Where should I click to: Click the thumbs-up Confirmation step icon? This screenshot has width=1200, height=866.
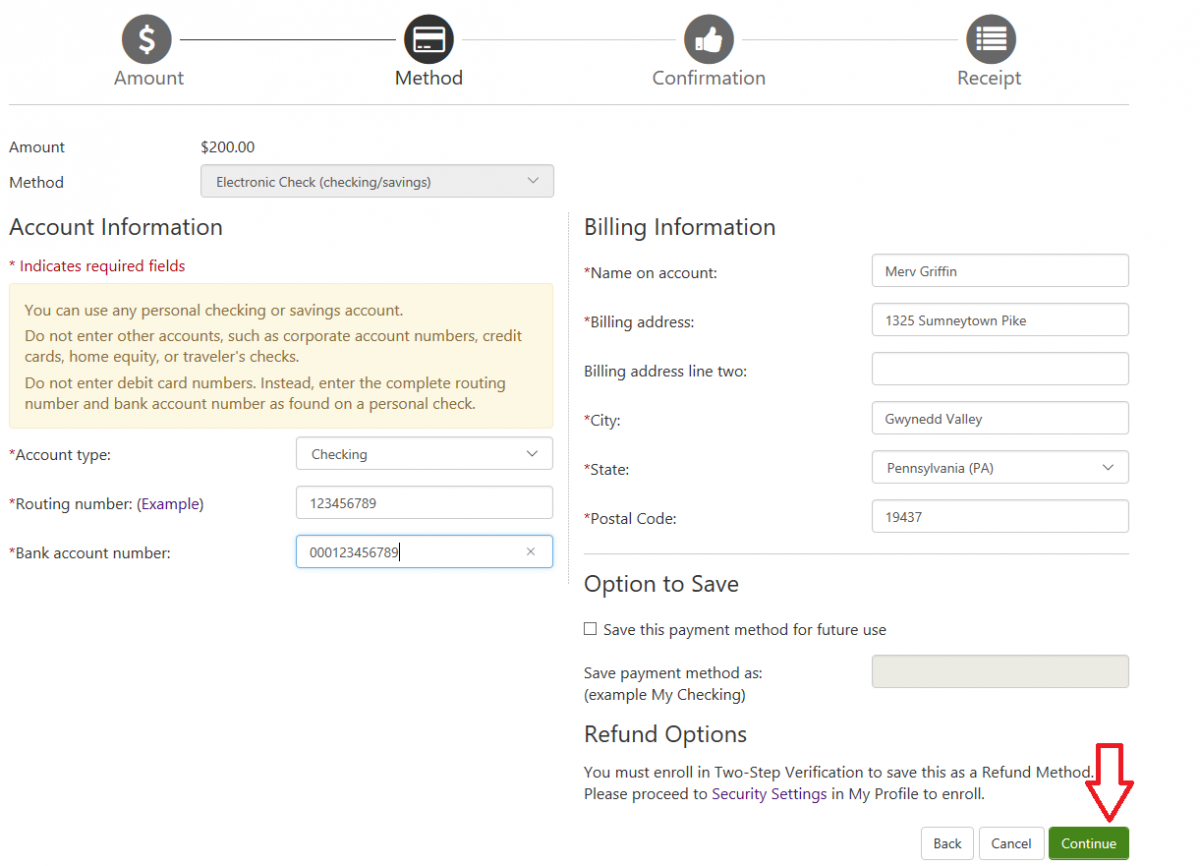coord(709,40)
